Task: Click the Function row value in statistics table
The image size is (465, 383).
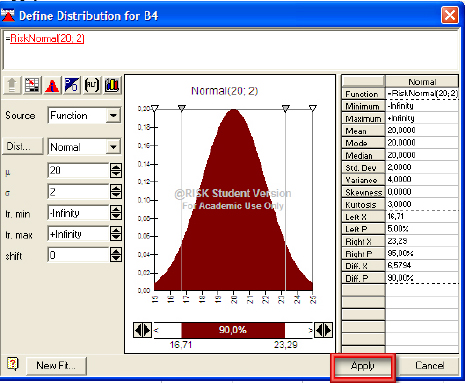Action: click(423, 94)
